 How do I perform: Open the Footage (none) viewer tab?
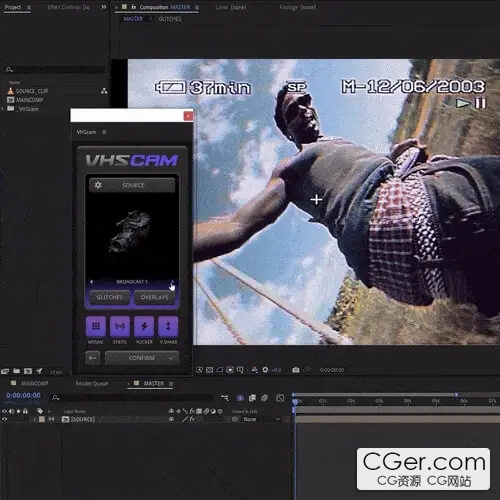(298, 7)
